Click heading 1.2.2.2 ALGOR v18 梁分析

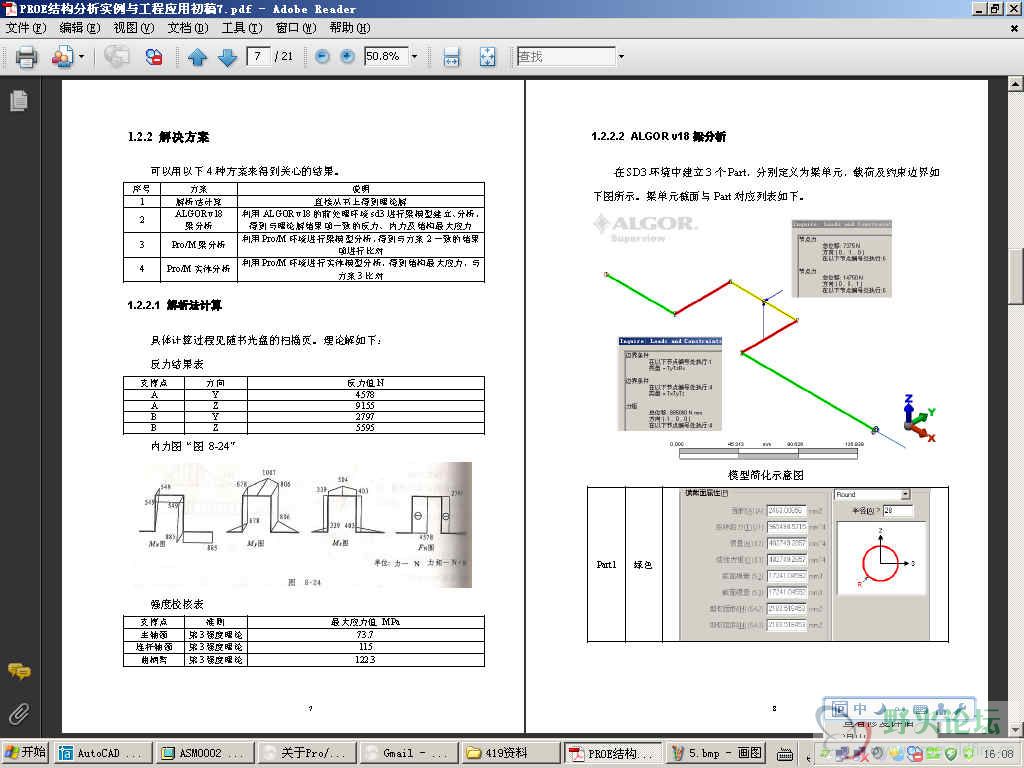click(x=658, y=136)
